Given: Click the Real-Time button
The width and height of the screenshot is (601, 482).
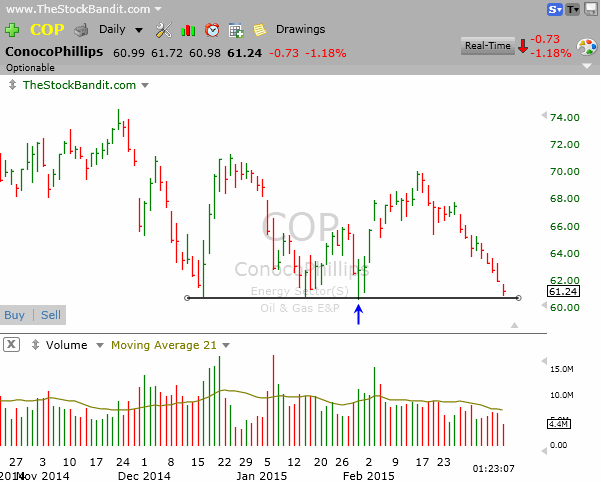Looking at the screenshot, I should pos(488,46).
